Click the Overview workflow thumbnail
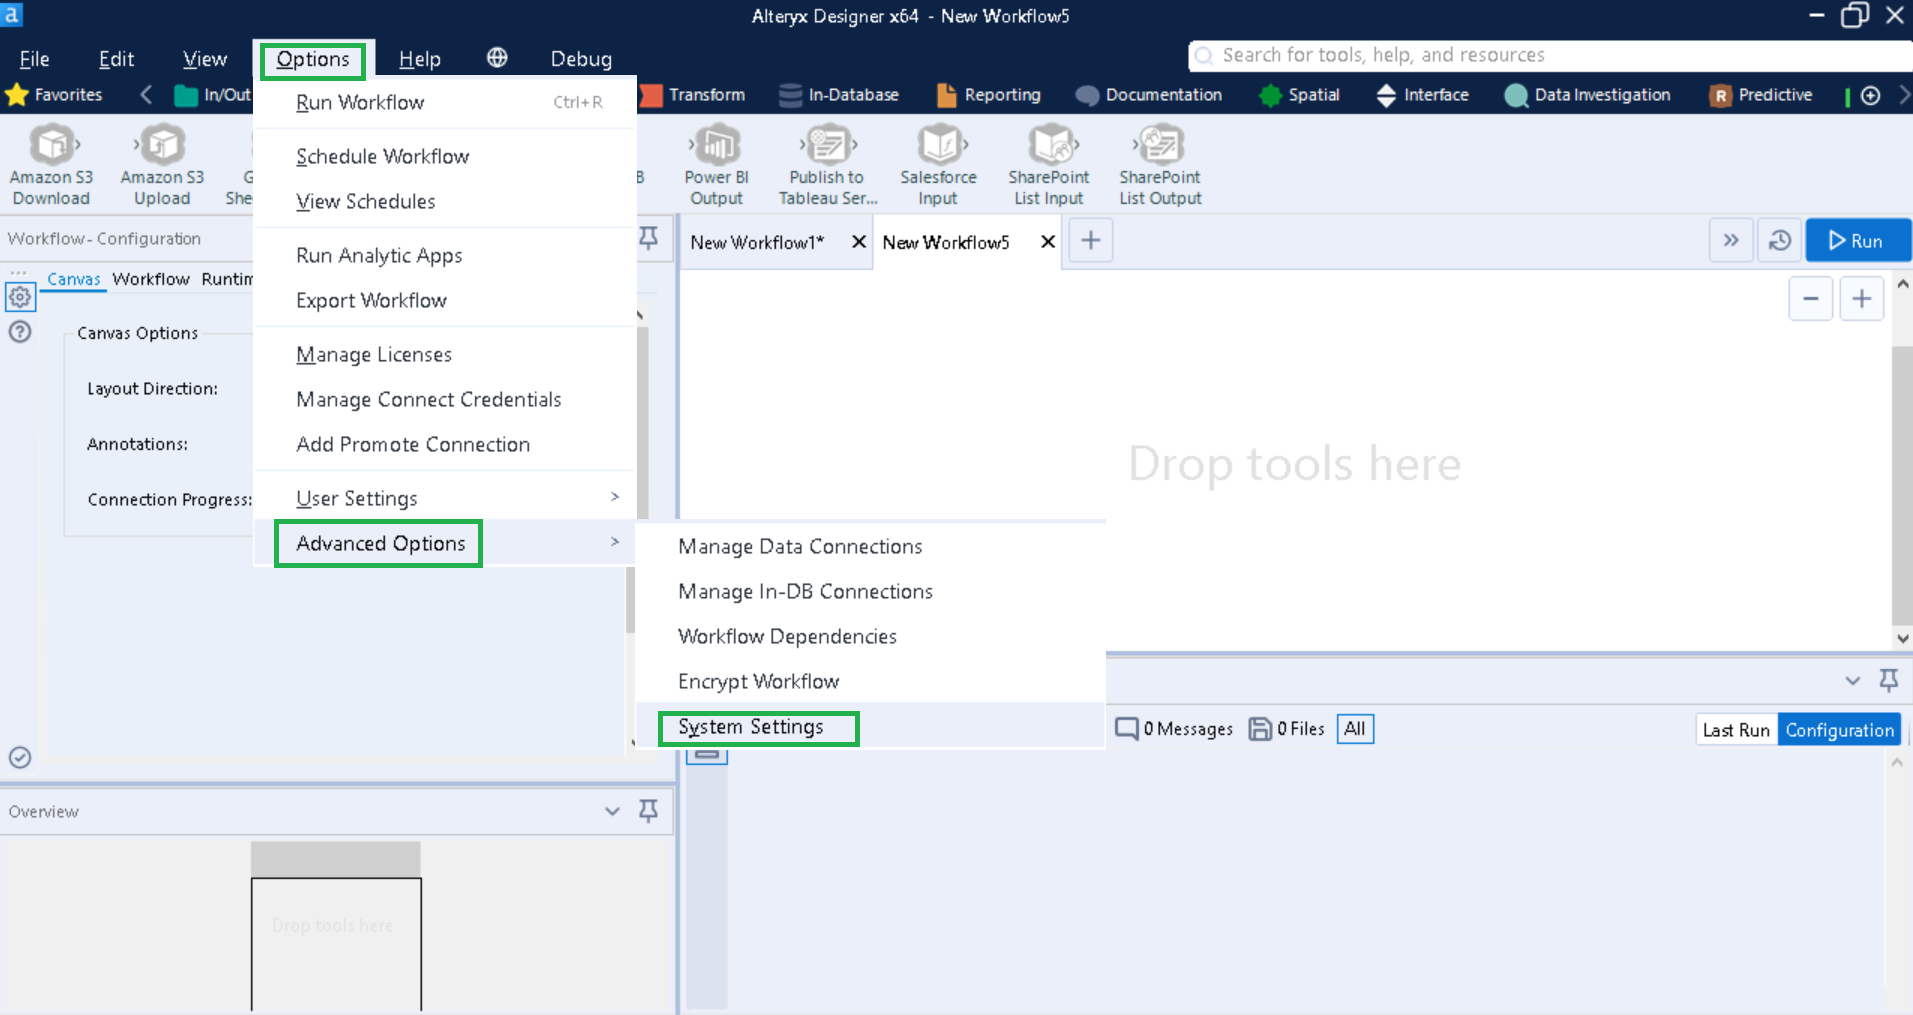 [336, 926]
